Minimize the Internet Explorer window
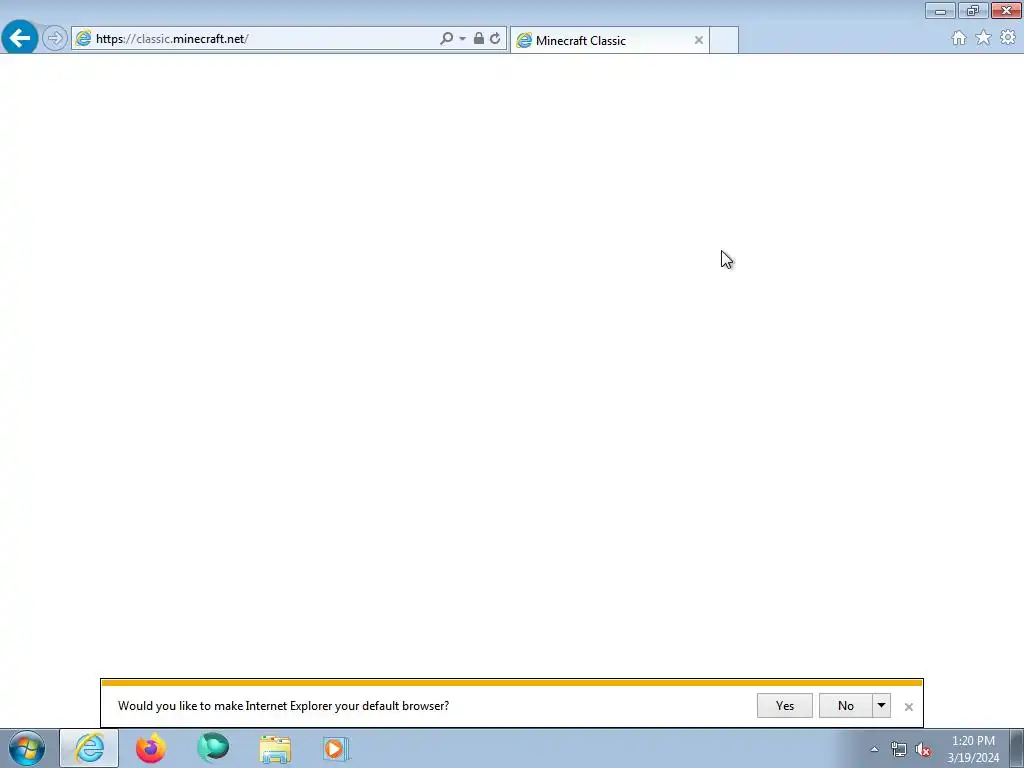This screenshot has height=768, width=1024. [x=940, y=10]
